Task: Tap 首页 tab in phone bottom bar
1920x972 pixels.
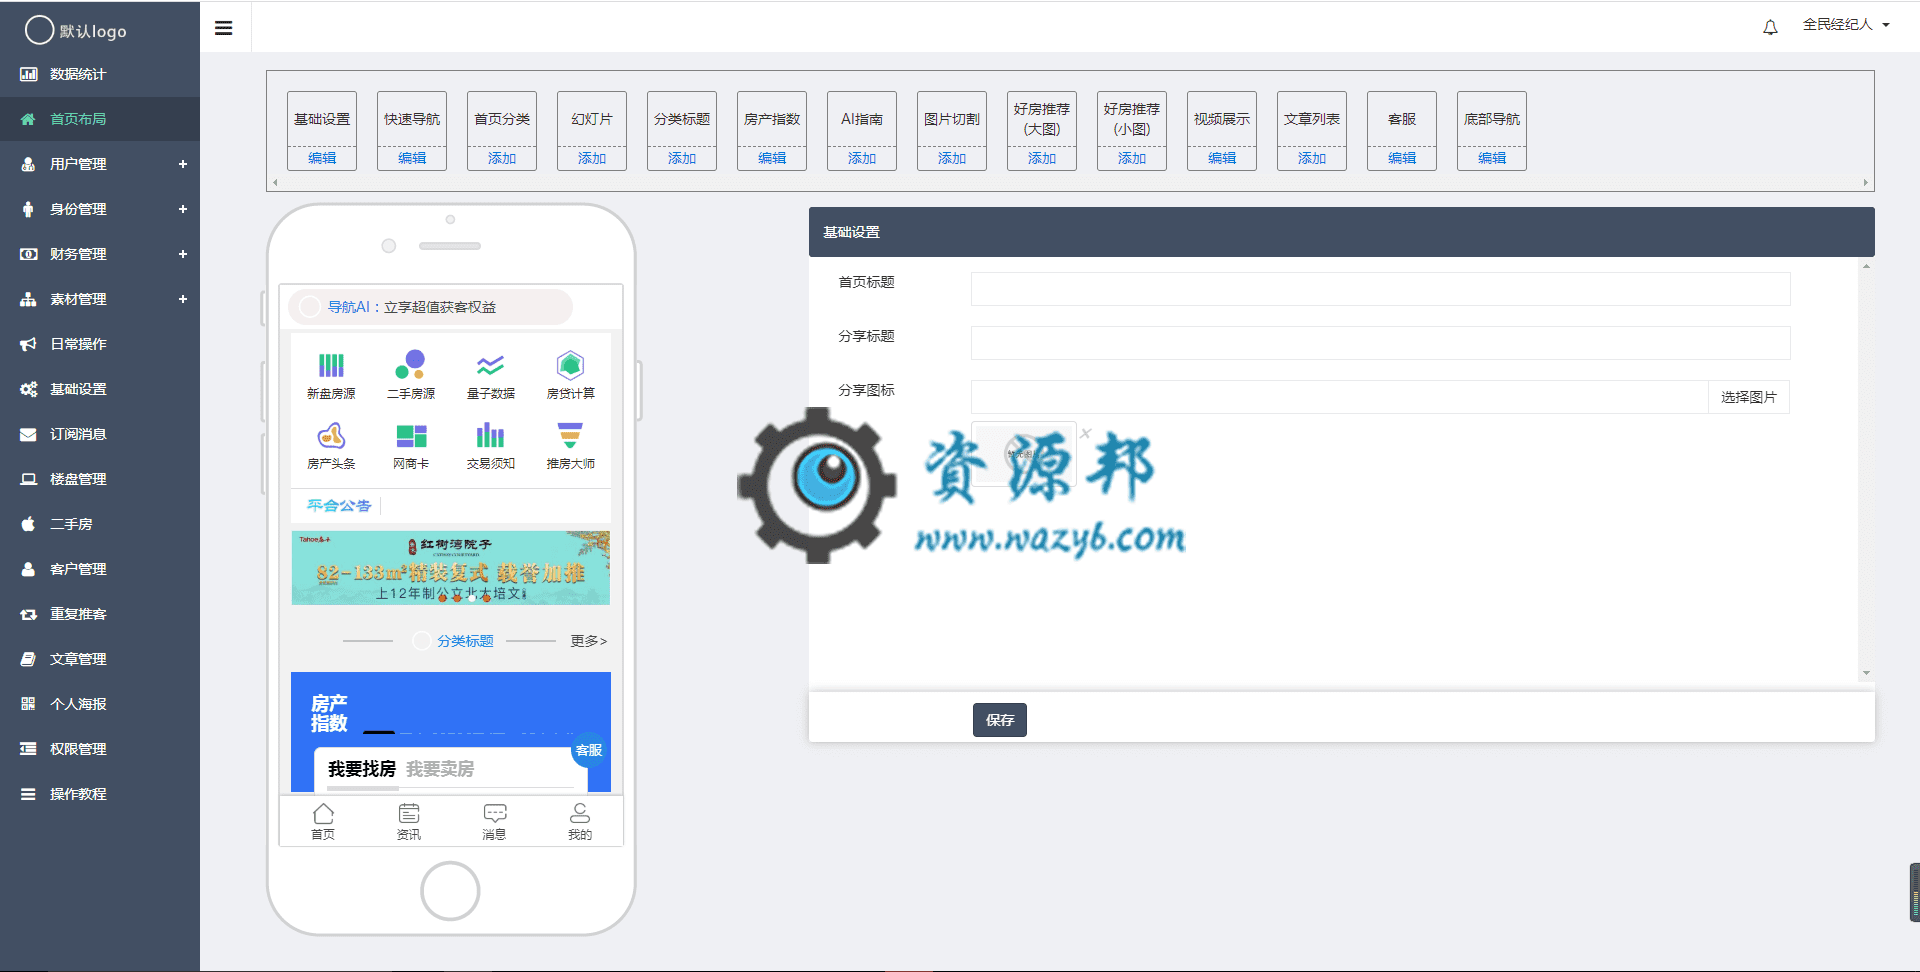Action: click(x=323, y=822)
